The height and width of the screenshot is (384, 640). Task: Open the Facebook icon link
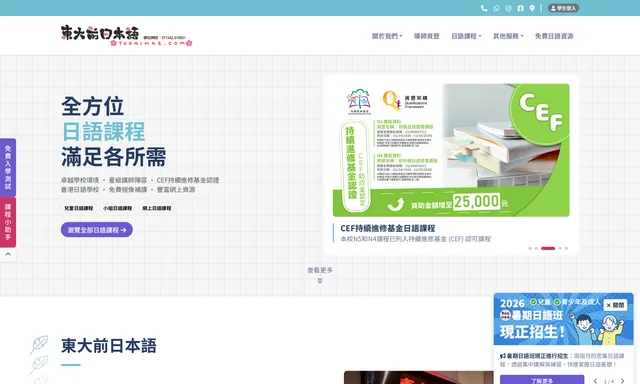(x=520, y=8)
